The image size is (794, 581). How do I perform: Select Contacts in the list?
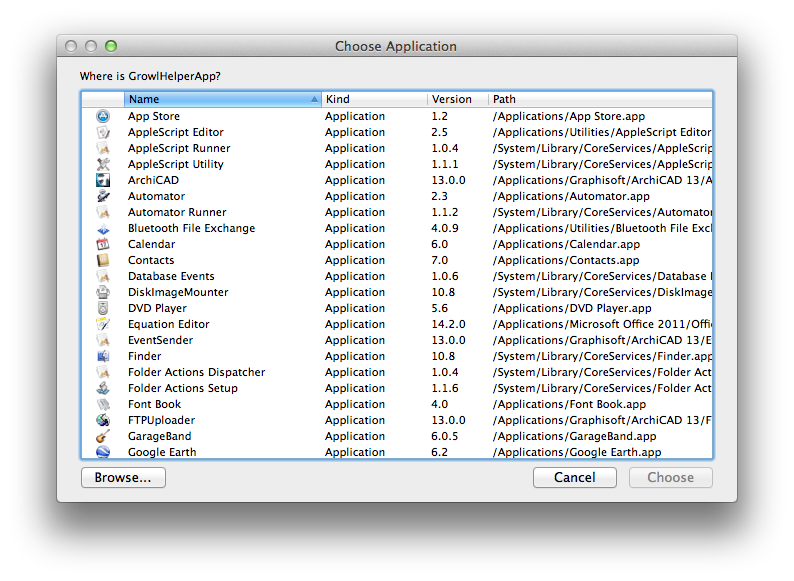coord(151,260)
